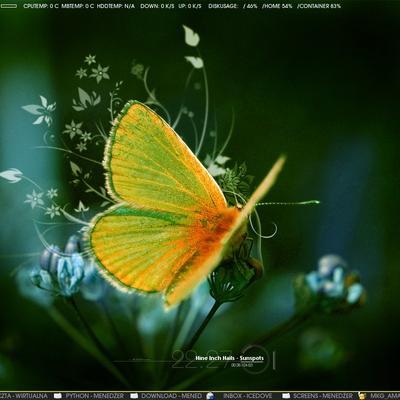
Task: Click the CPUTEMP: 0 C readout
Action: [x=41, y=6]
